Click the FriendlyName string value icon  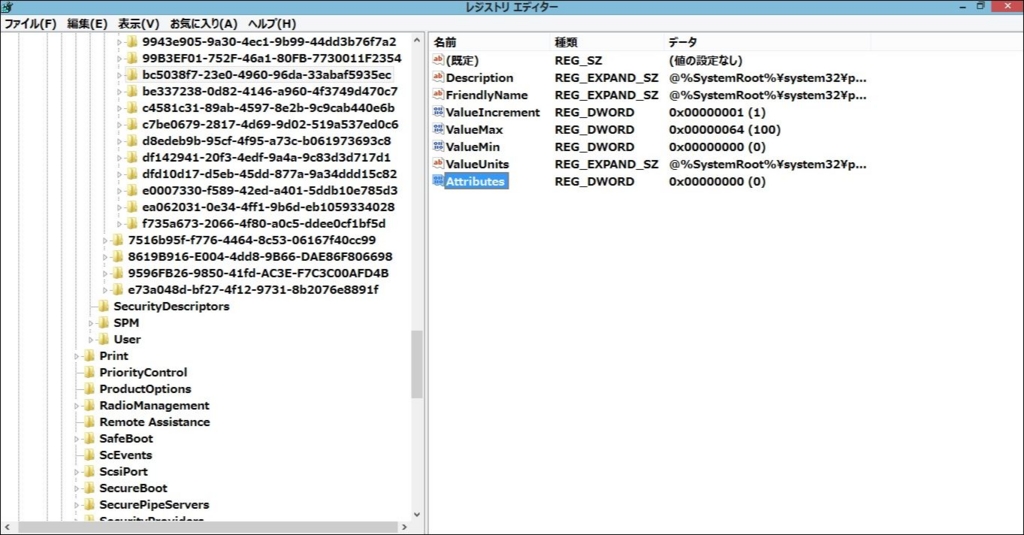tap(438, 95)
